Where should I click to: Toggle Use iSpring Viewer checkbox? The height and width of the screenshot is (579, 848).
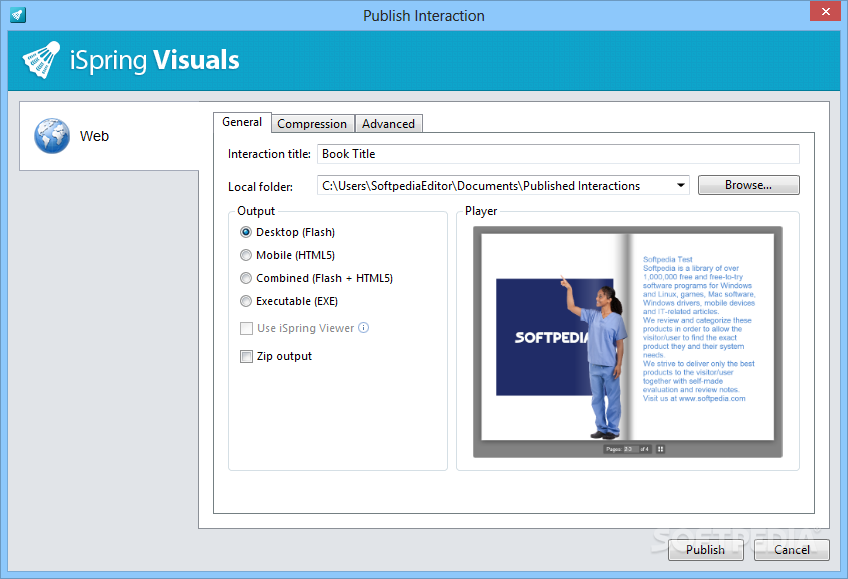tap(246, 328)
